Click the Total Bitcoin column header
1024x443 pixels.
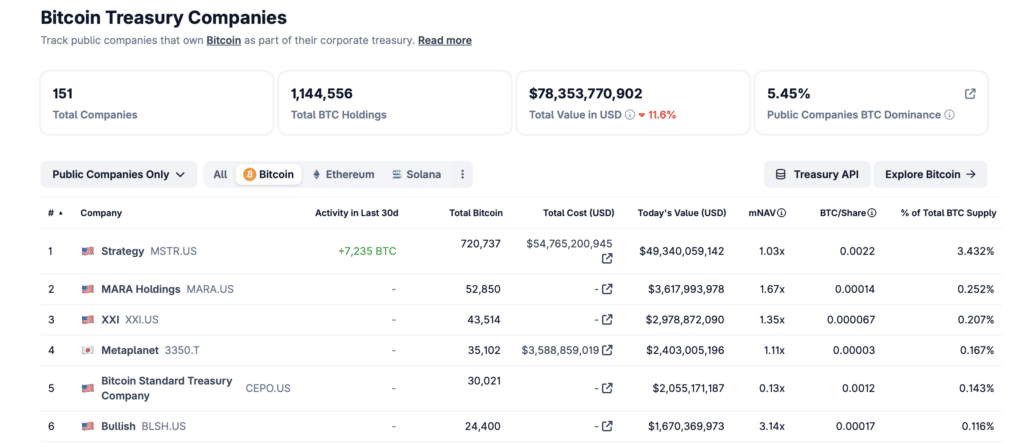(476, 213)
